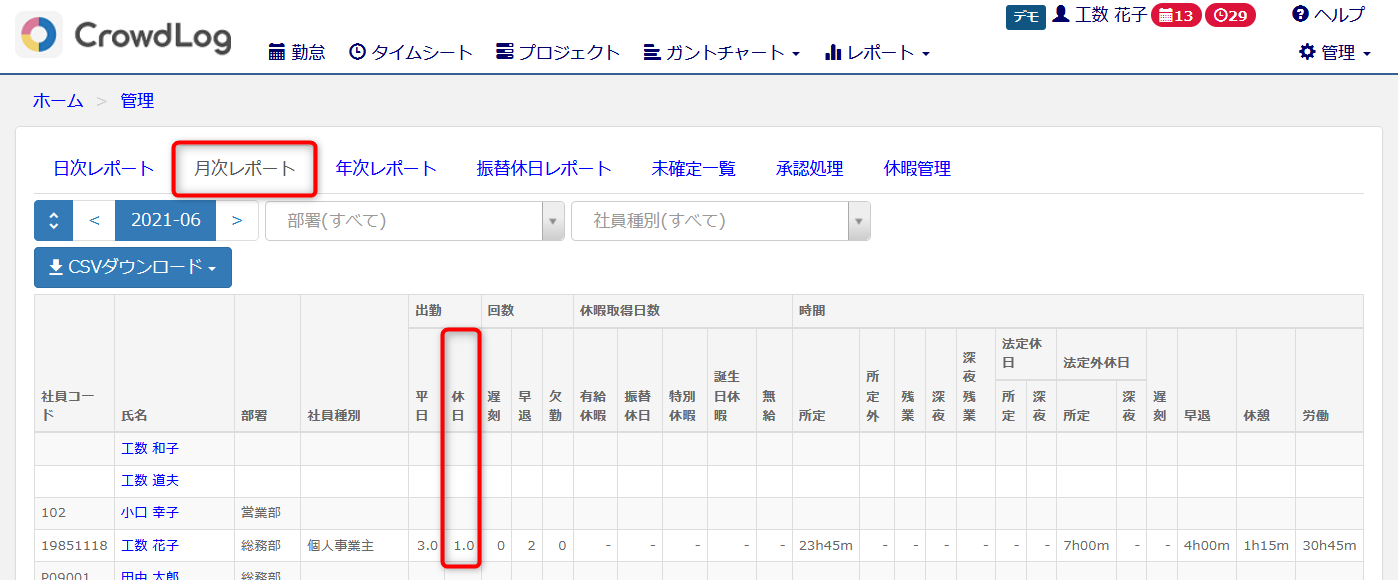Open the 勤怠 attendance menu item
This screenshot has height=580, width=1398.
tap(297, 52)
